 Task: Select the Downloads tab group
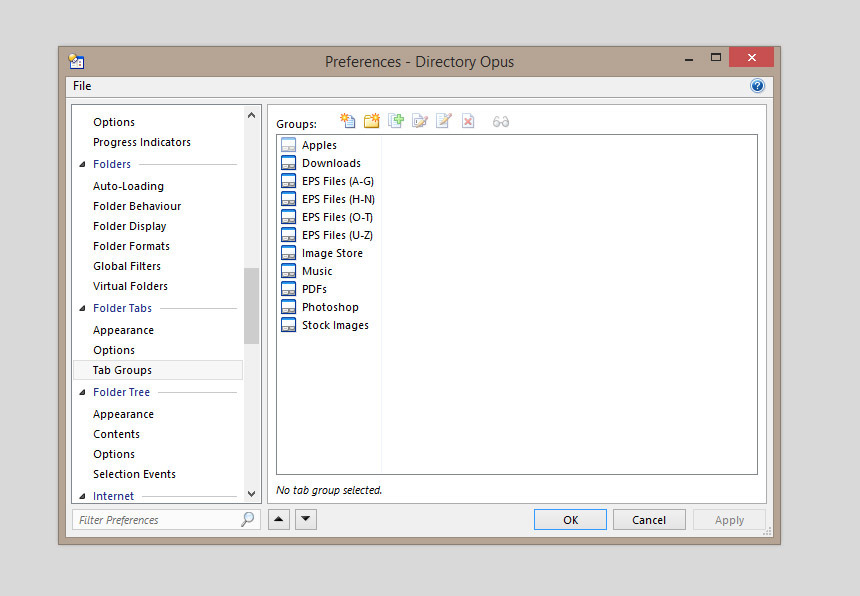[x=331, y=163]
